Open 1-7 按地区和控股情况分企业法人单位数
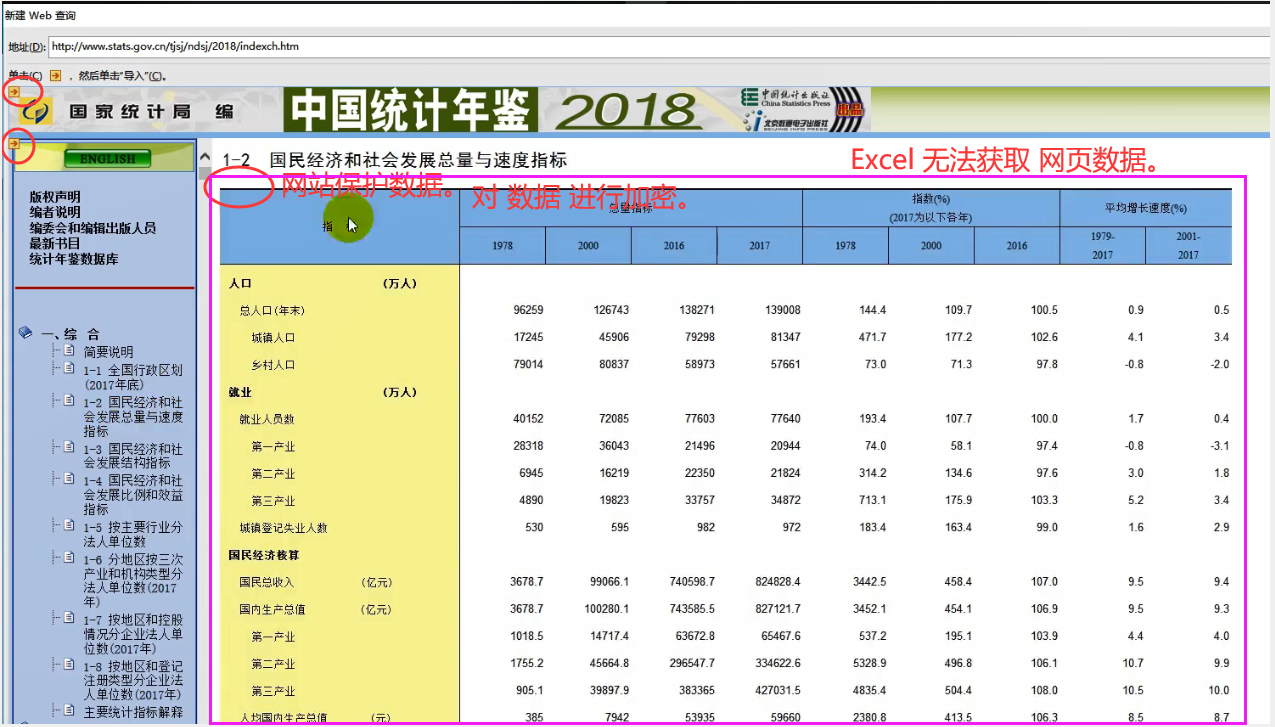 [133, 634]
